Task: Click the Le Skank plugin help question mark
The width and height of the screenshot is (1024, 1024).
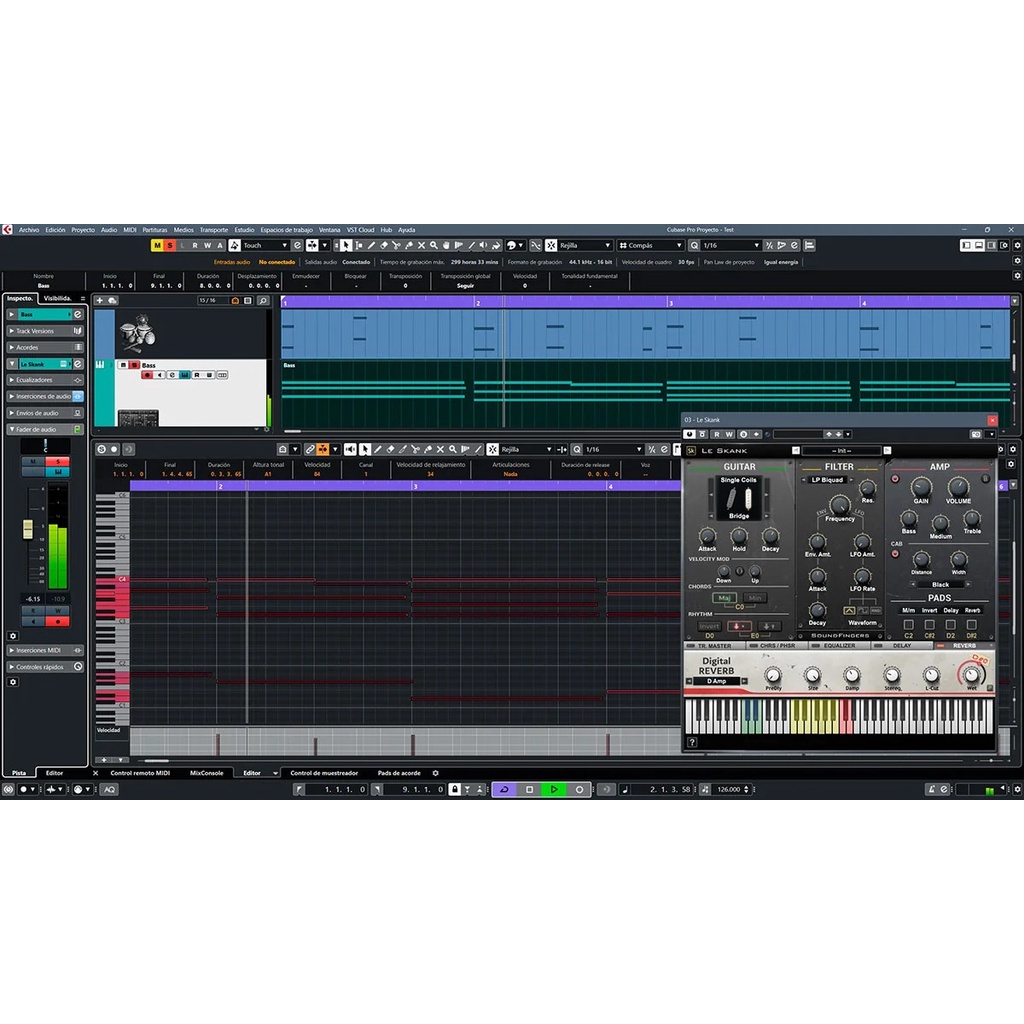Action: (692, 743)
